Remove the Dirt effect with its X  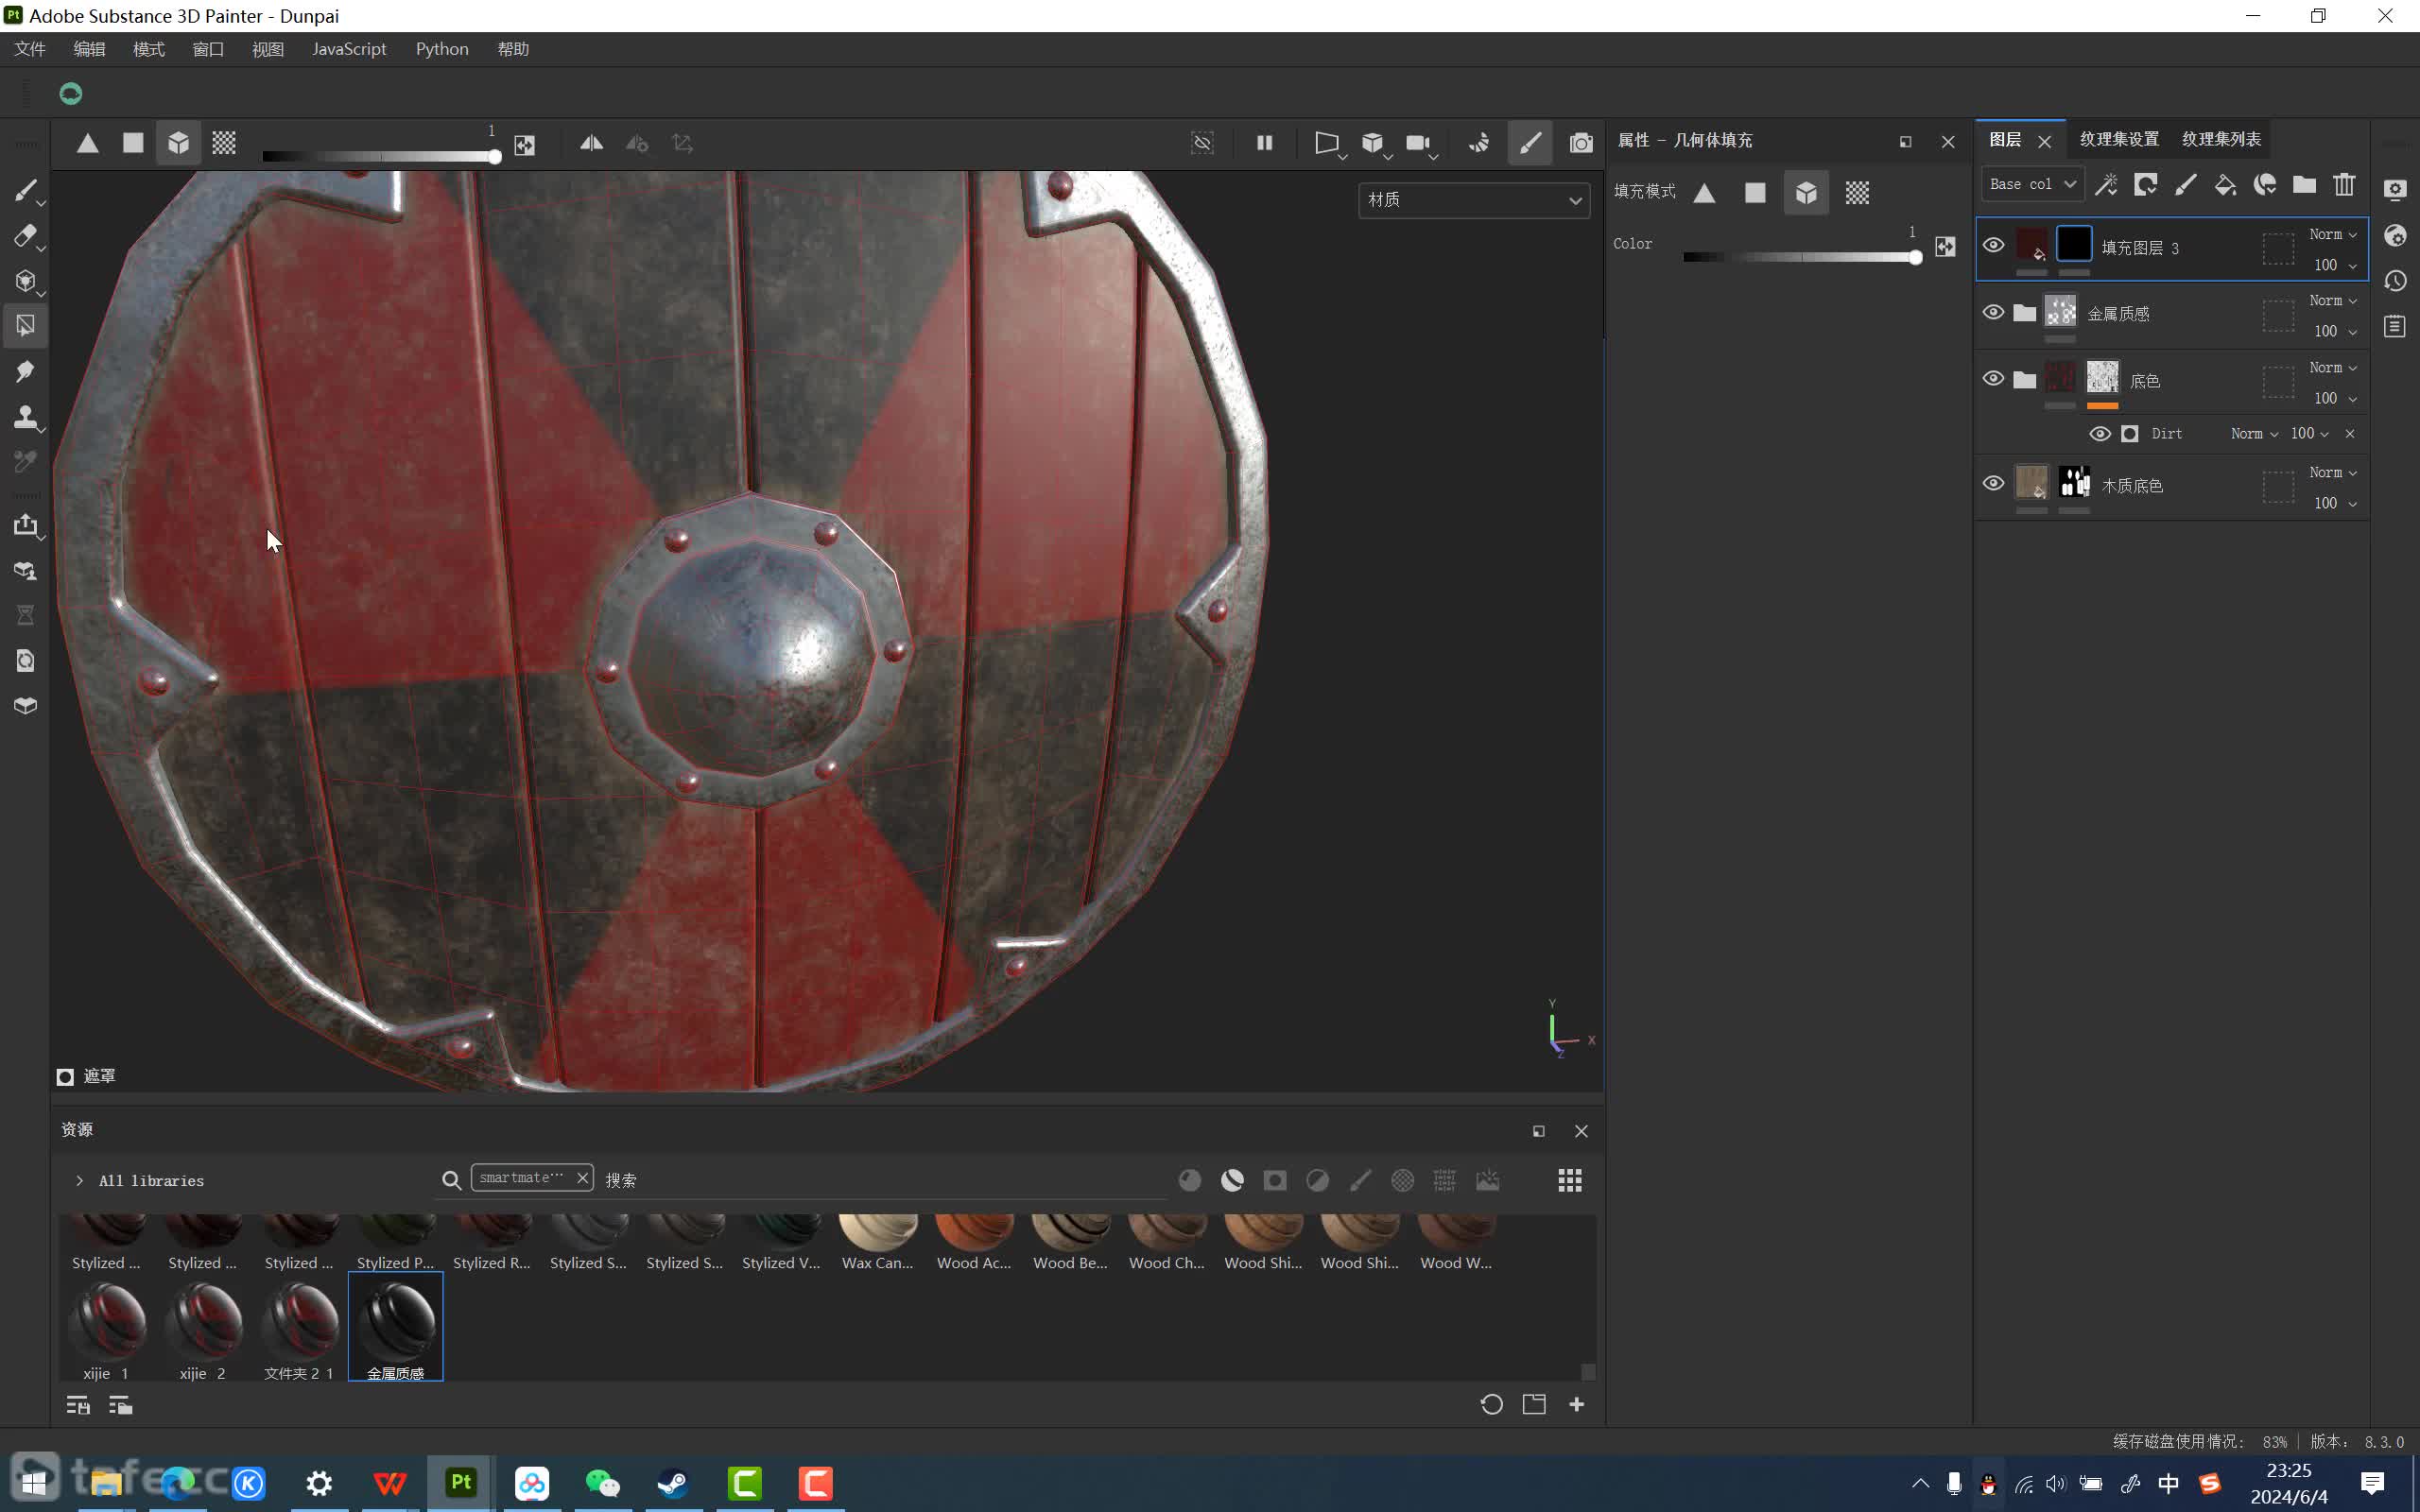click(x=2350, y=434)
